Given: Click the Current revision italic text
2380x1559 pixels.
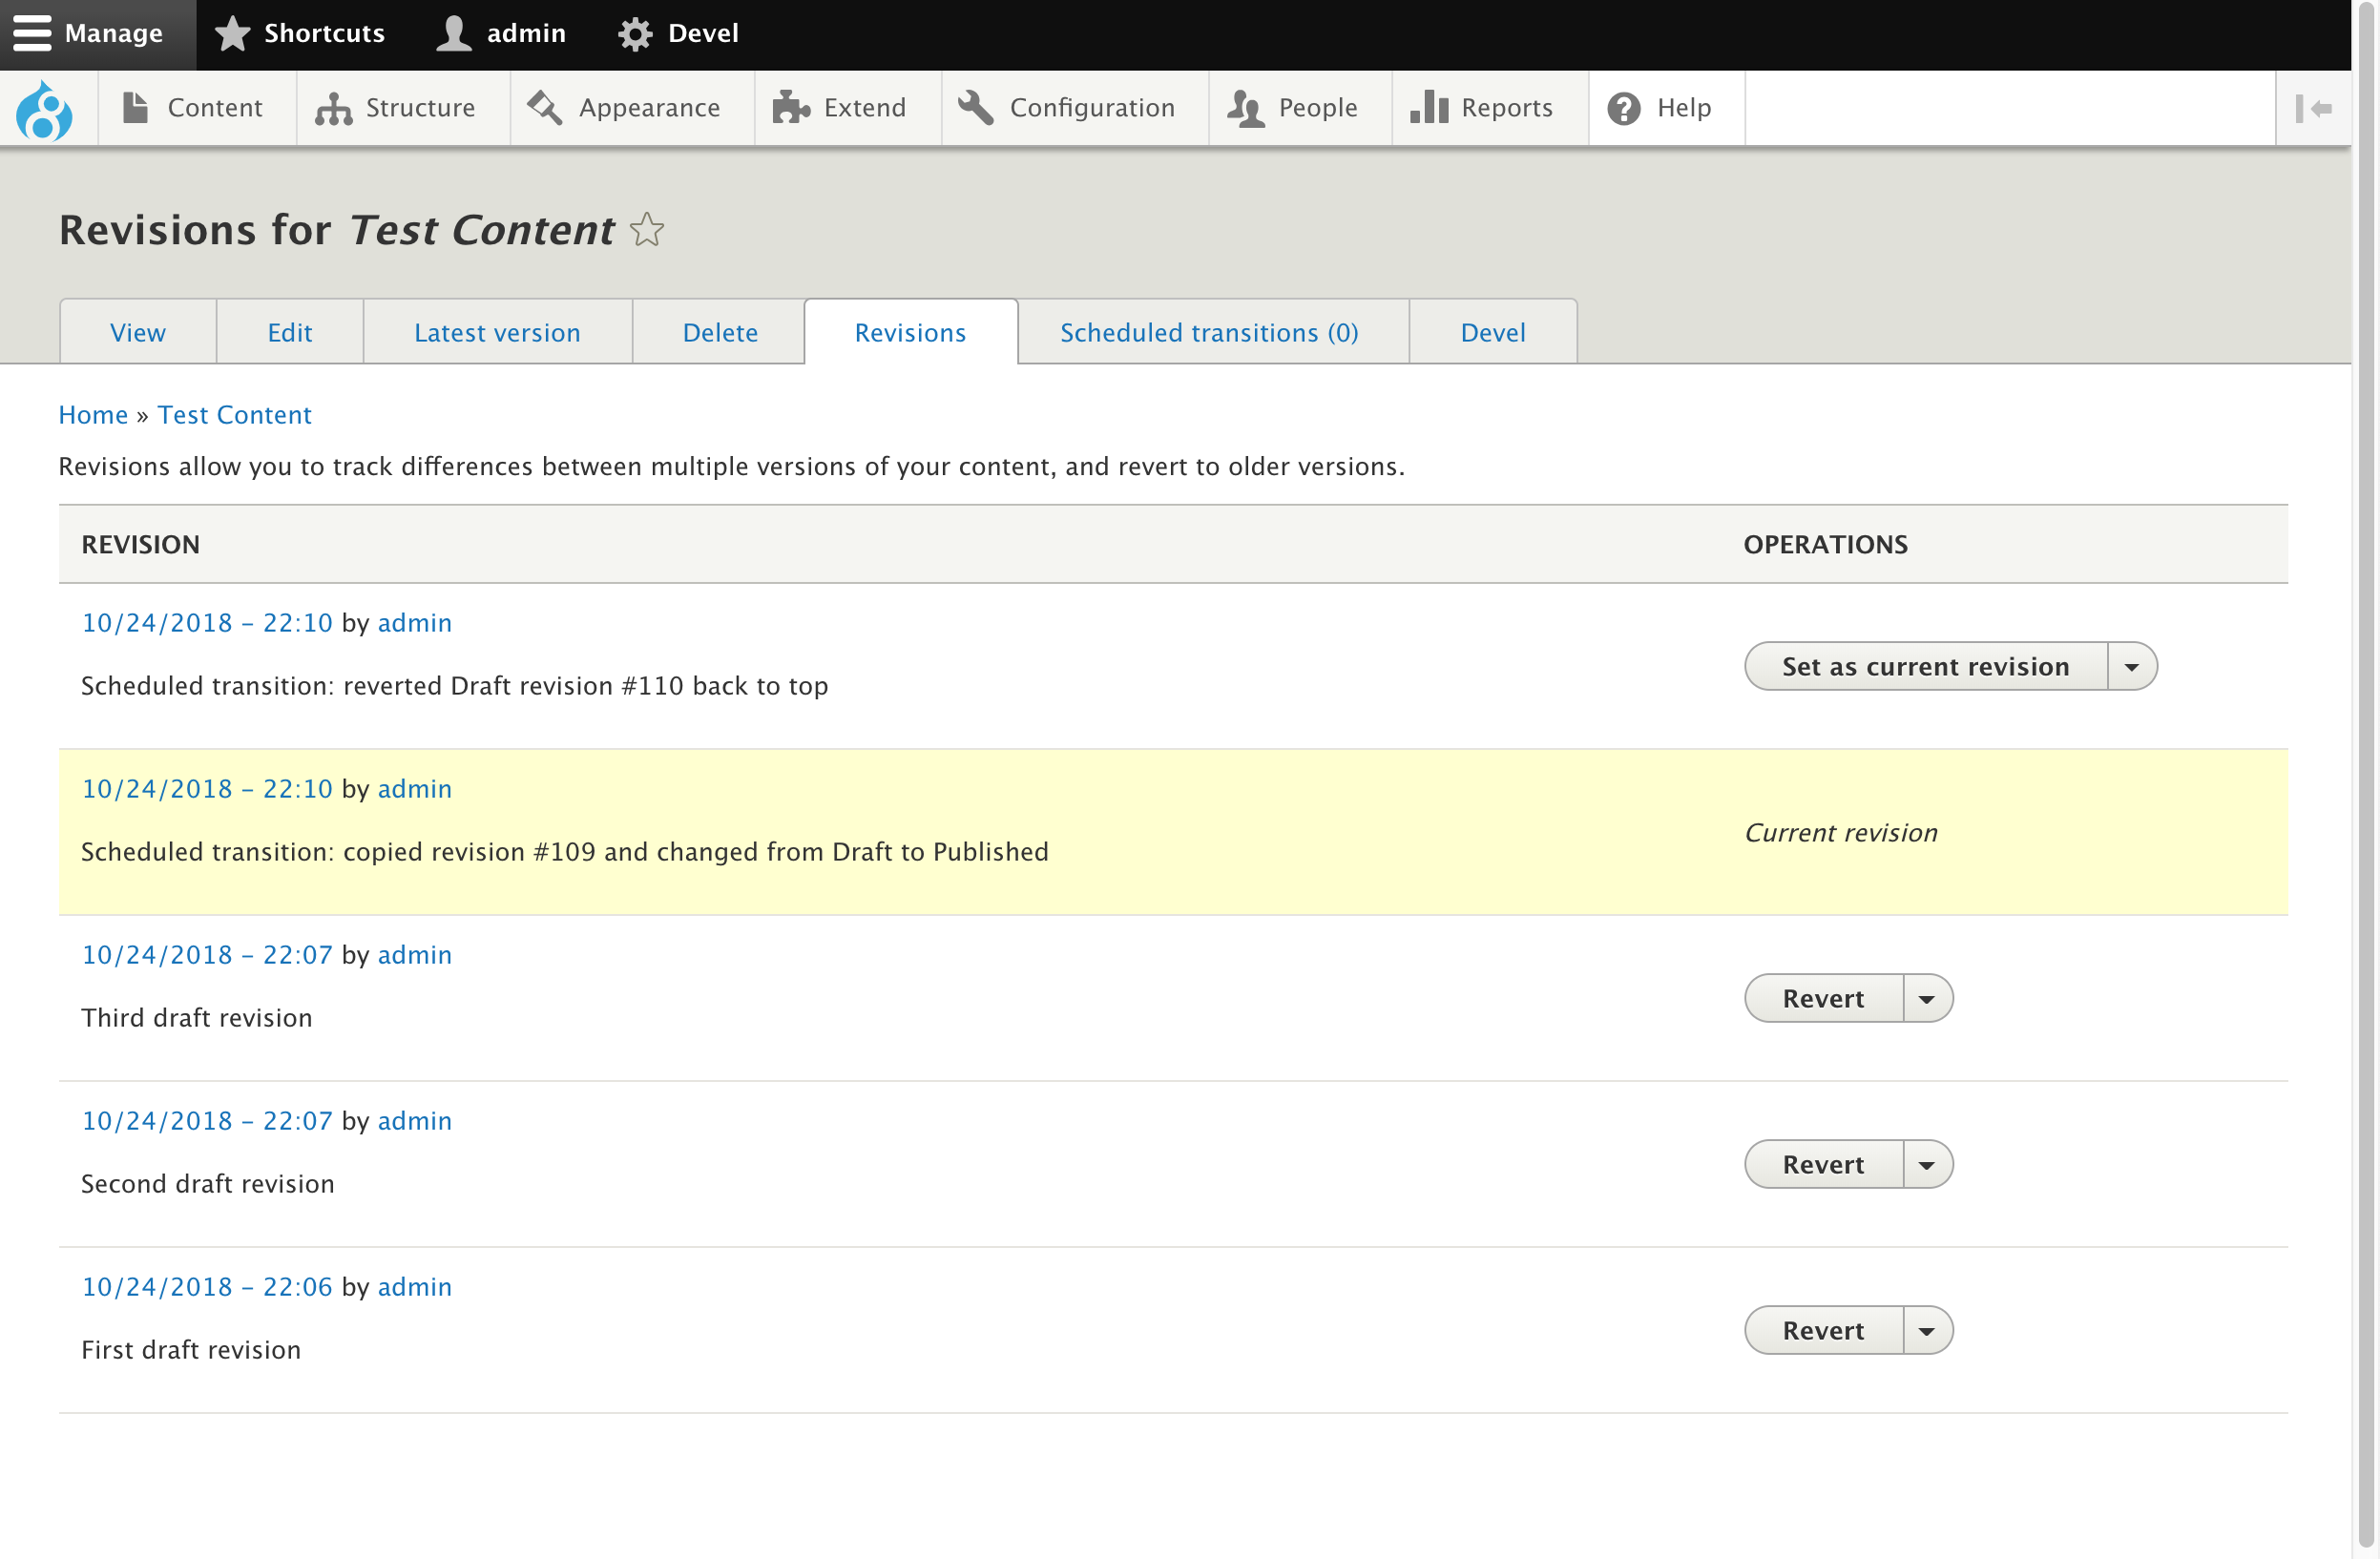Looking at the screenshot, I should click(1842, 833).
